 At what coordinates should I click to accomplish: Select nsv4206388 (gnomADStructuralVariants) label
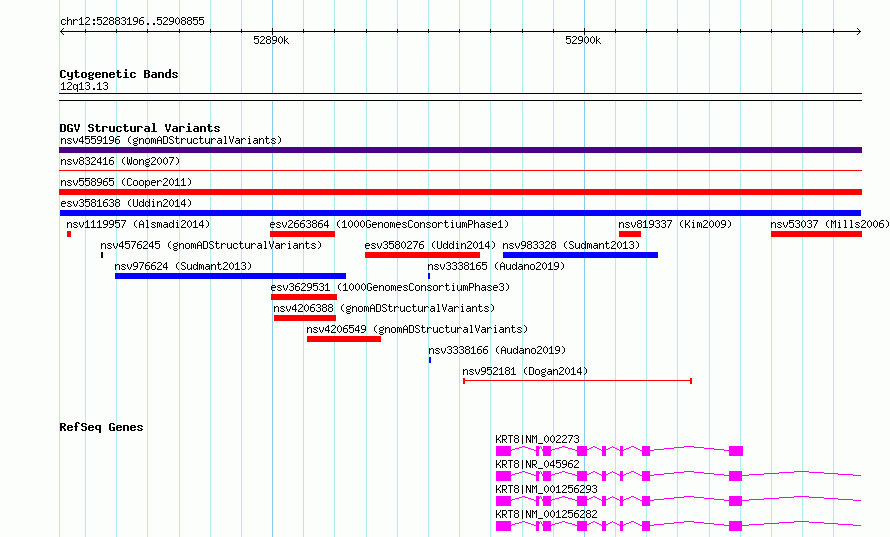pyautogui.click(x=384, y=308)
